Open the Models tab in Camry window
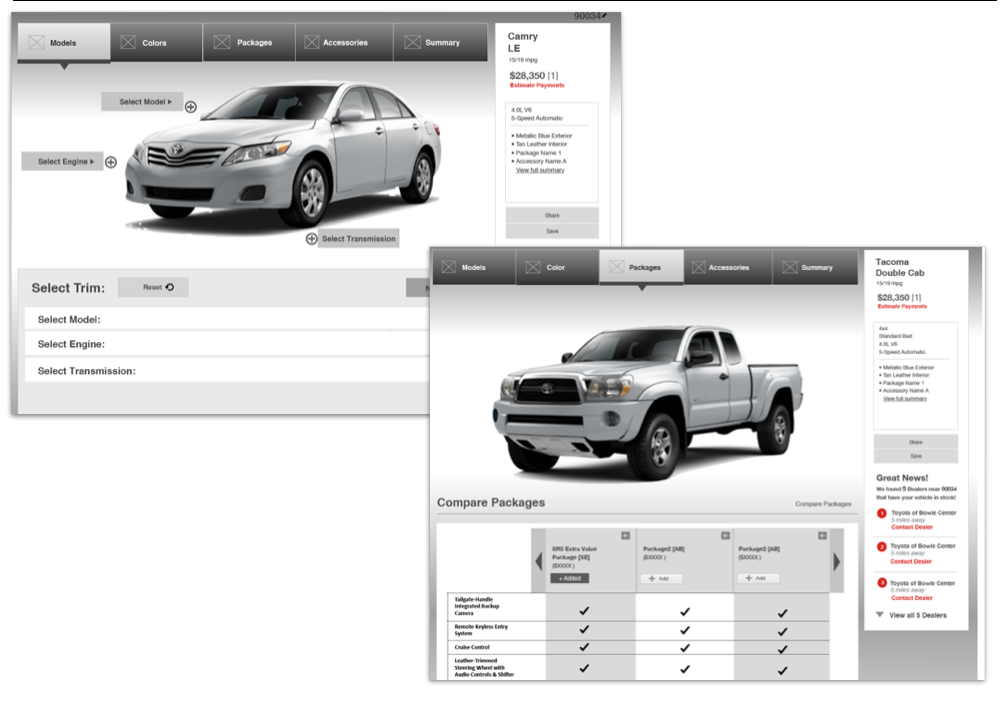 click(x=63, y=43)
